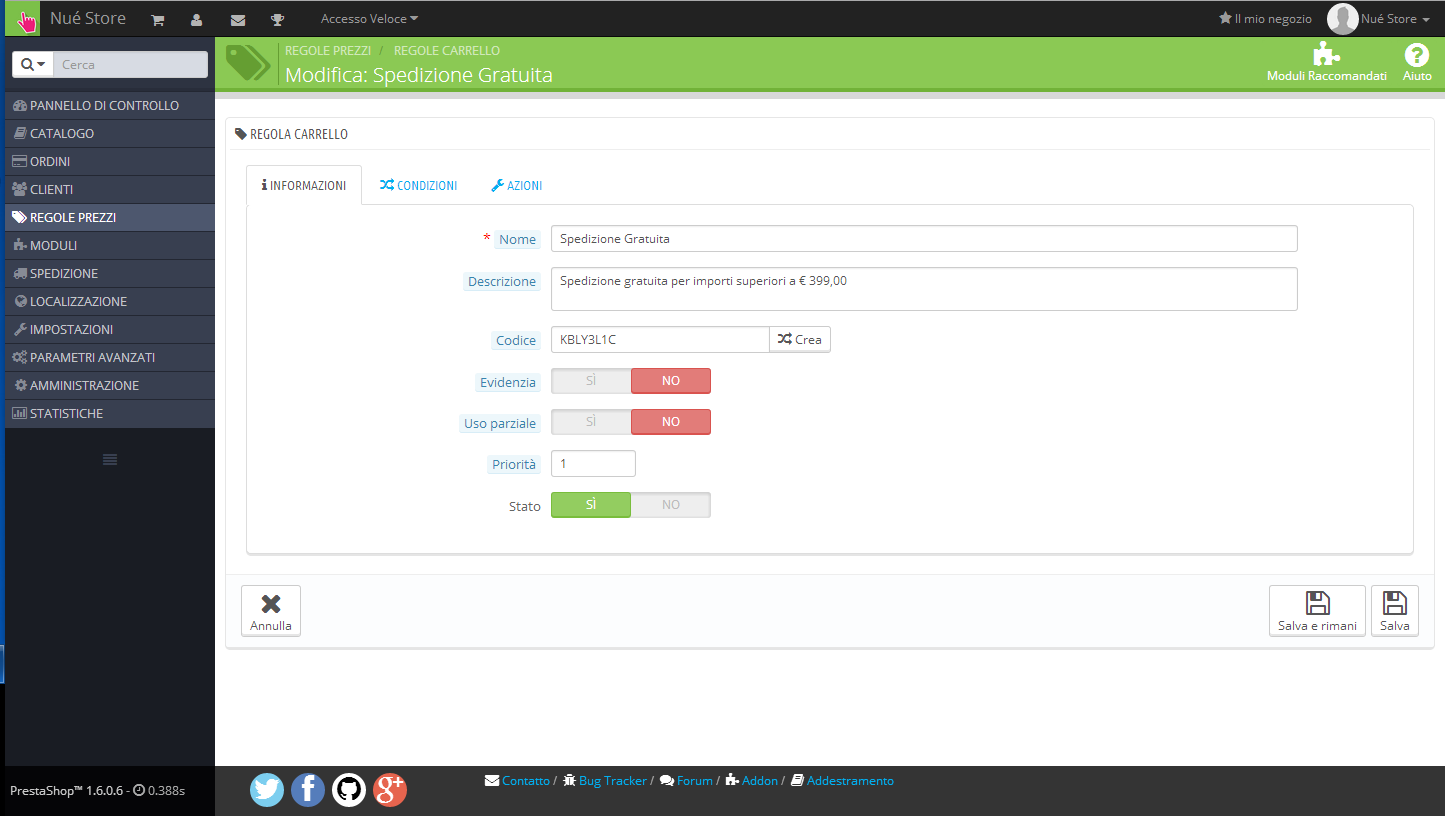Open the Contatto footer link
1445x816 pixels.
[x=526, y=781]
